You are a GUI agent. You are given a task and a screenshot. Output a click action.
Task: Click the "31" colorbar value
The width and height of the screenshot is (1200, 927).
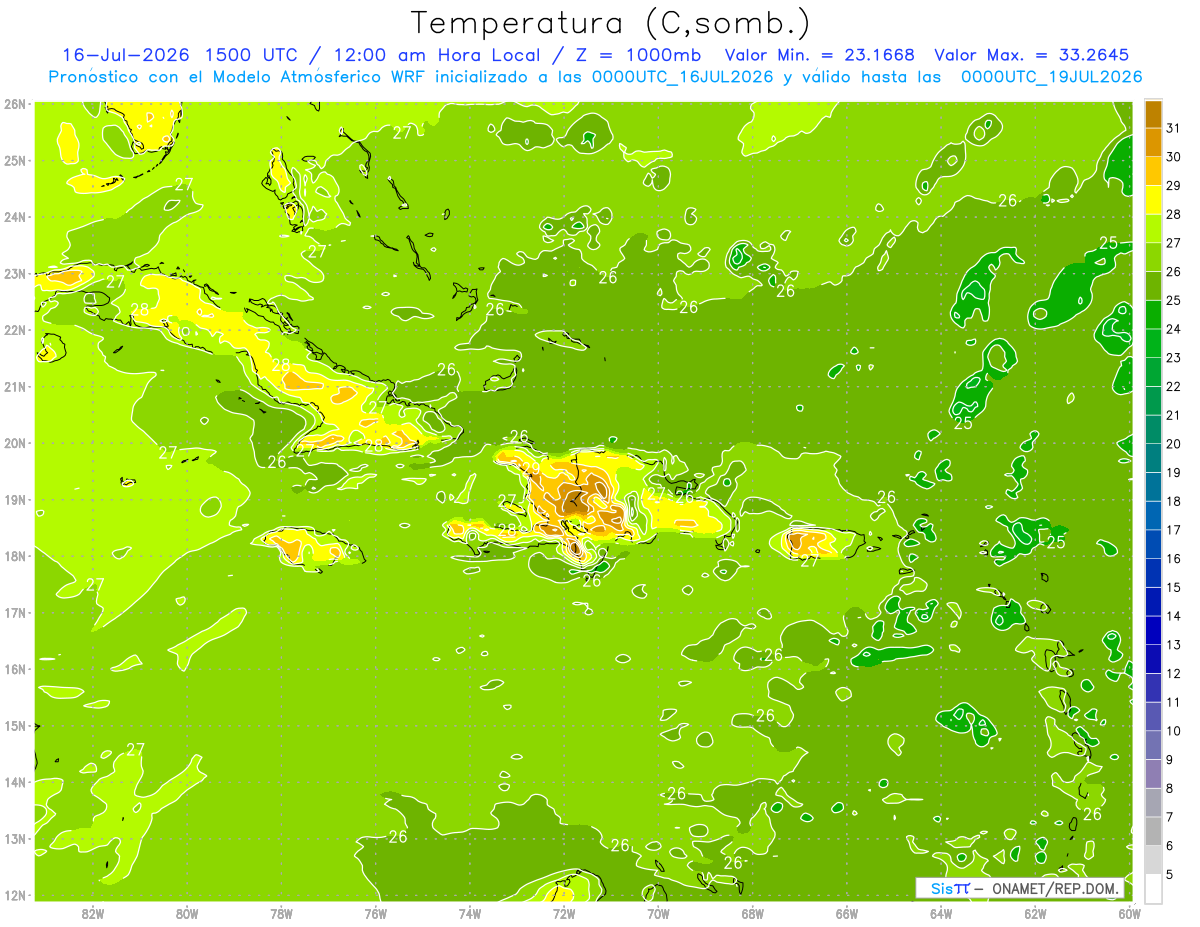tap(1173, 129)
